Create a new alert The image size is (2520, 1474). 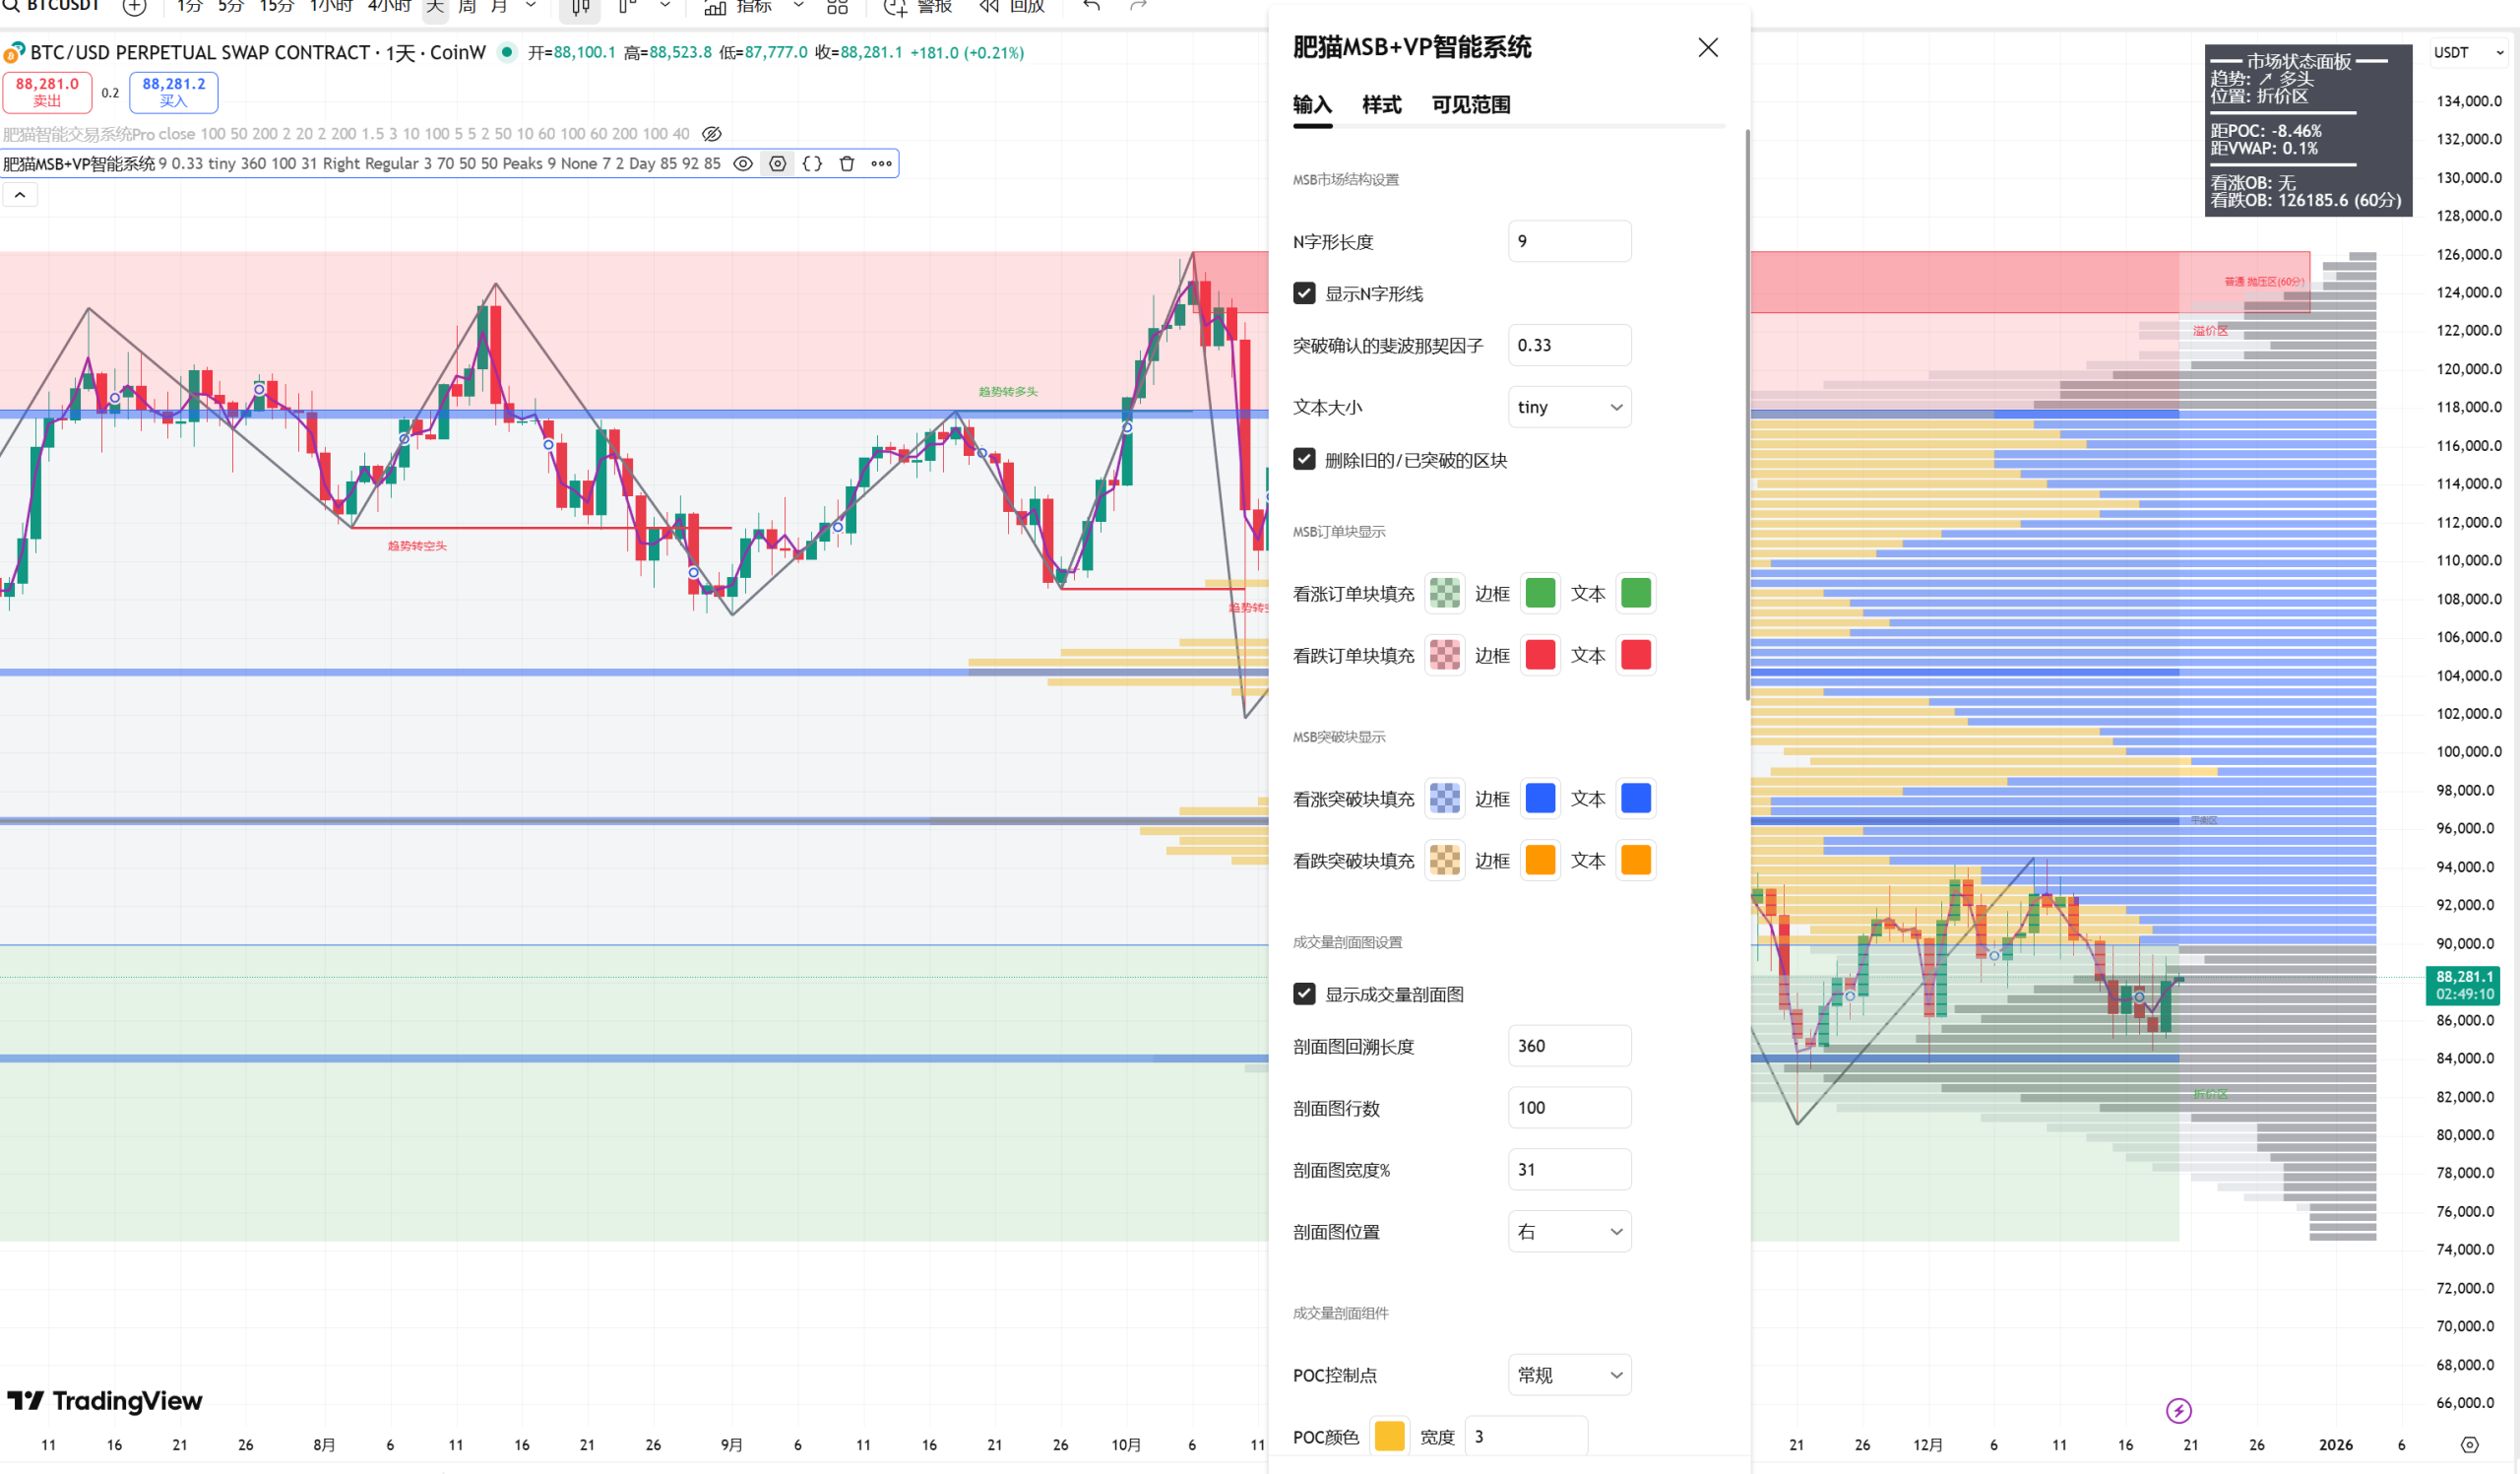pyautogui.click(x=918, y=7)
